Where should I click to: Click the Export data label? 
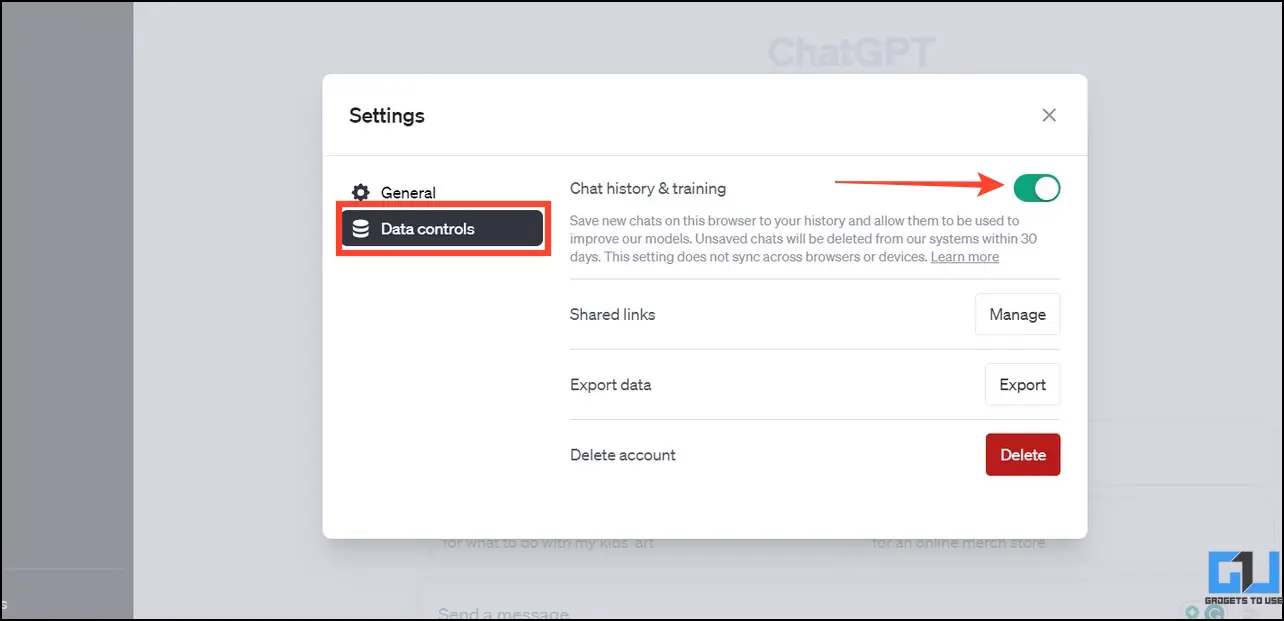pyautogui.click(x=610, y=385)
